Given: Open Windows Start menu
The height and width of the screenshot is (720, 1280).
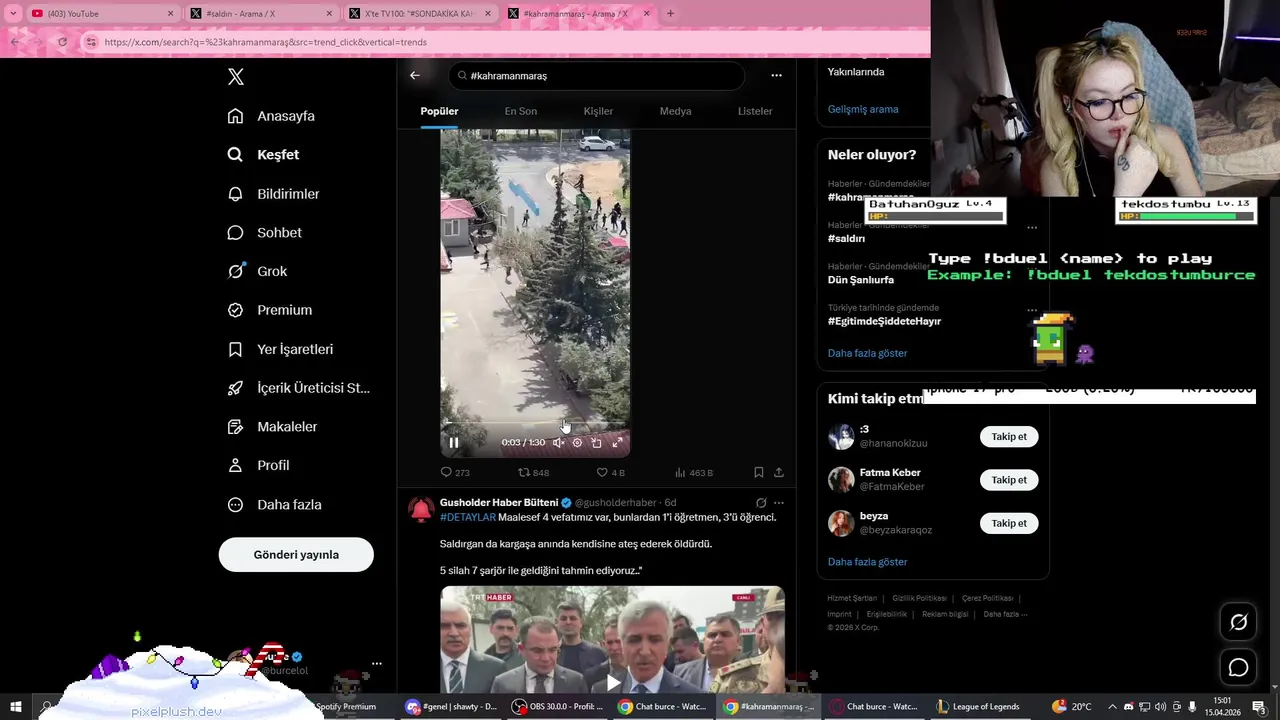Looking at the screenshot, I should click(16, 707).
